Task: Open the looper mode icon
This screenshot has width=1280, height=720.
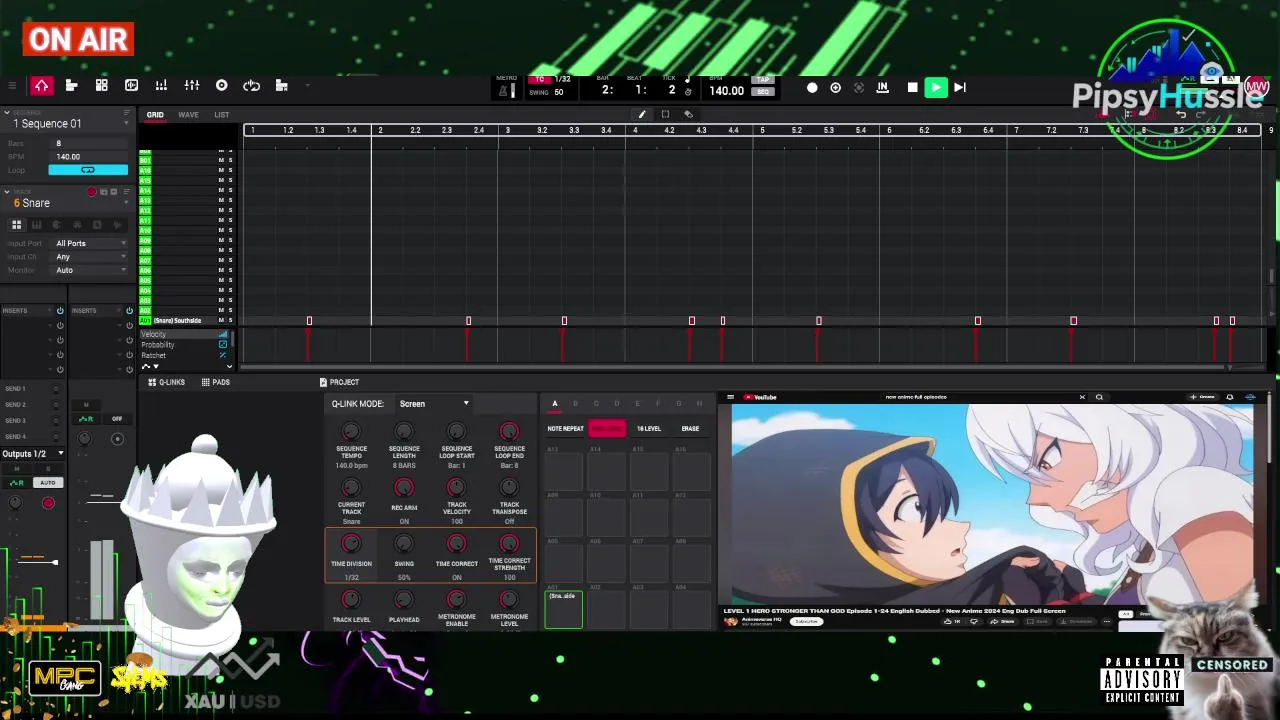Action: (252, 86)
